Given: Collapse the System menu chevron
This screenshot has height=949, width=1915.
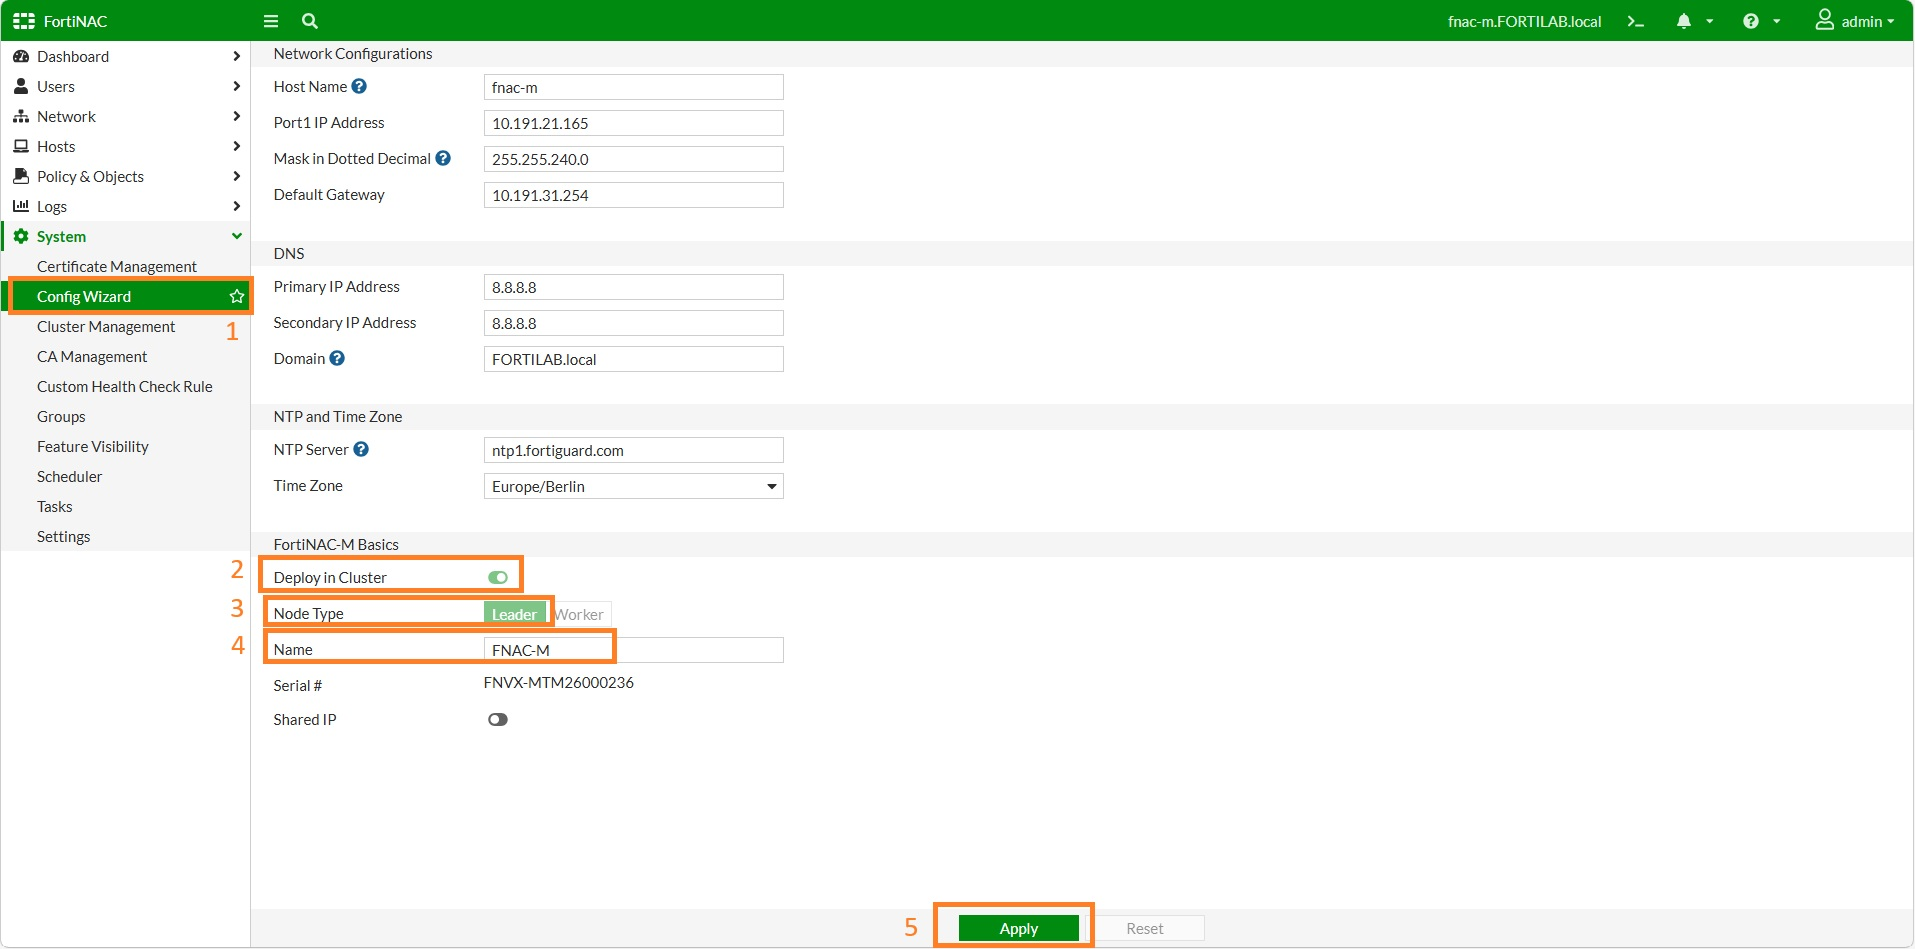Looking at the screenshot, I should point(237,237).
